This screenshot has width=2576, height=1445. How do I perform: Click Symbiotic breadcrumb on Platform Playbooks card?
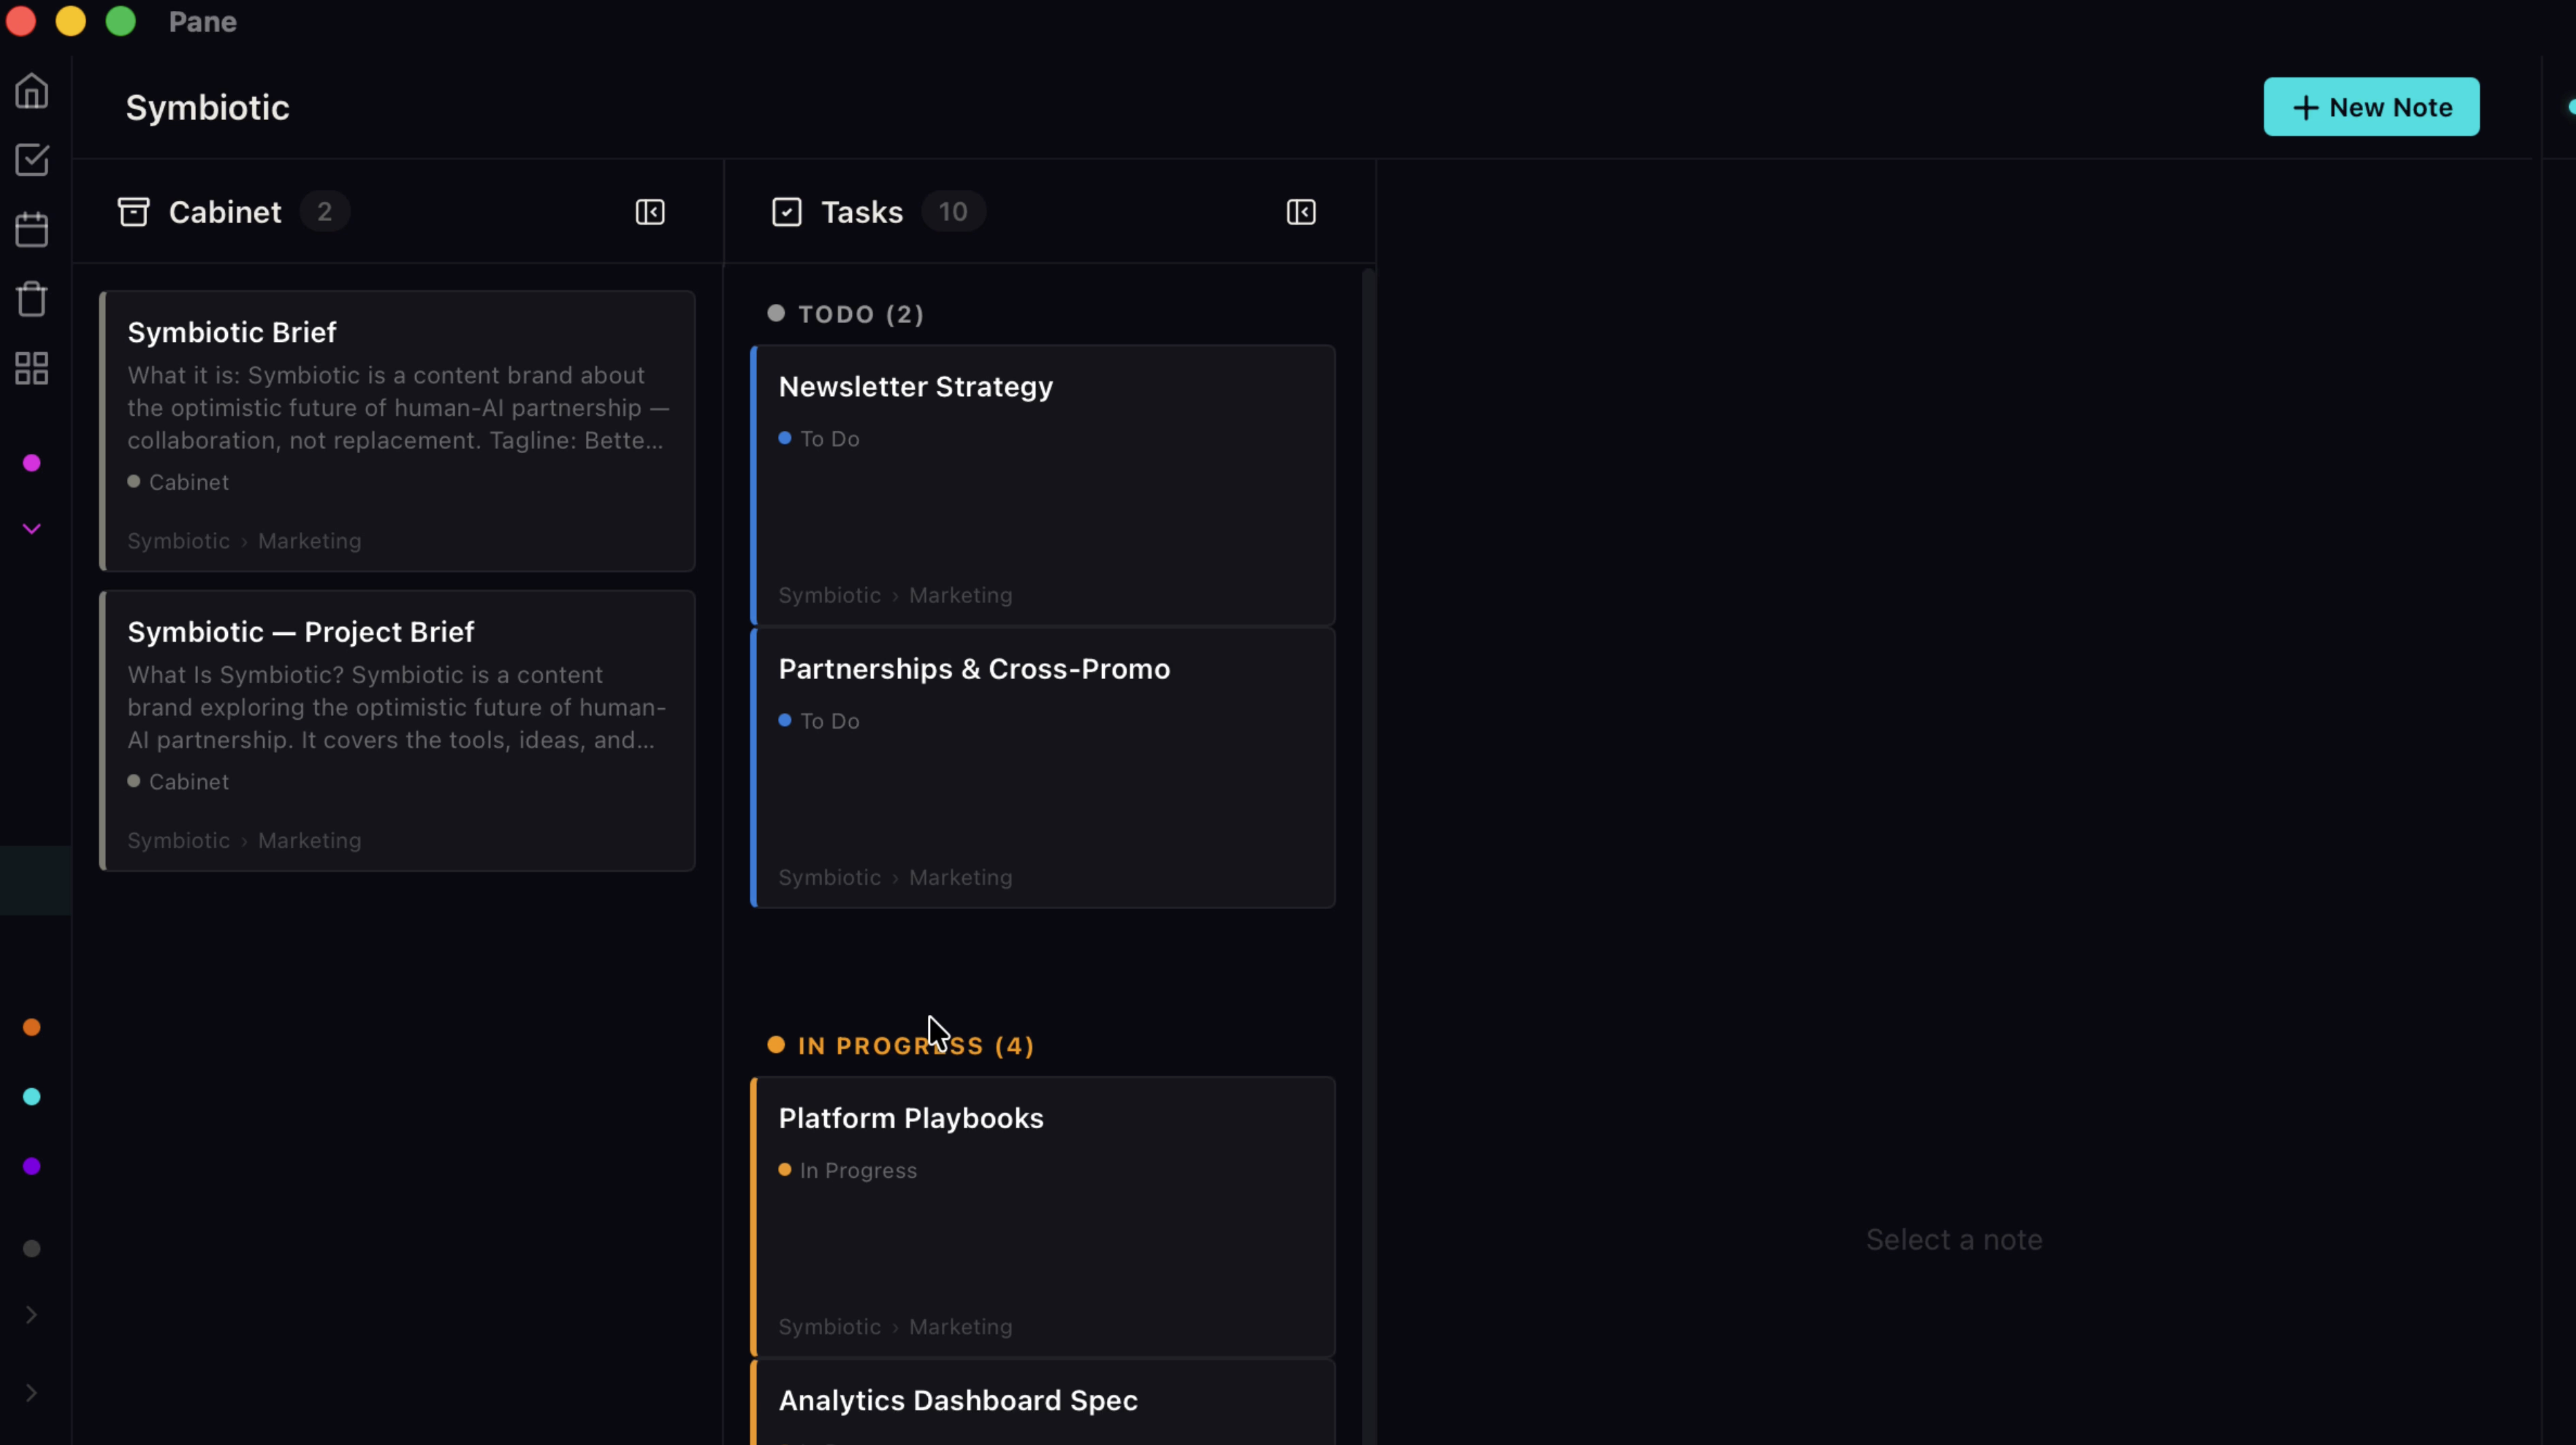pyautogui.click(x=830, y=1327)
